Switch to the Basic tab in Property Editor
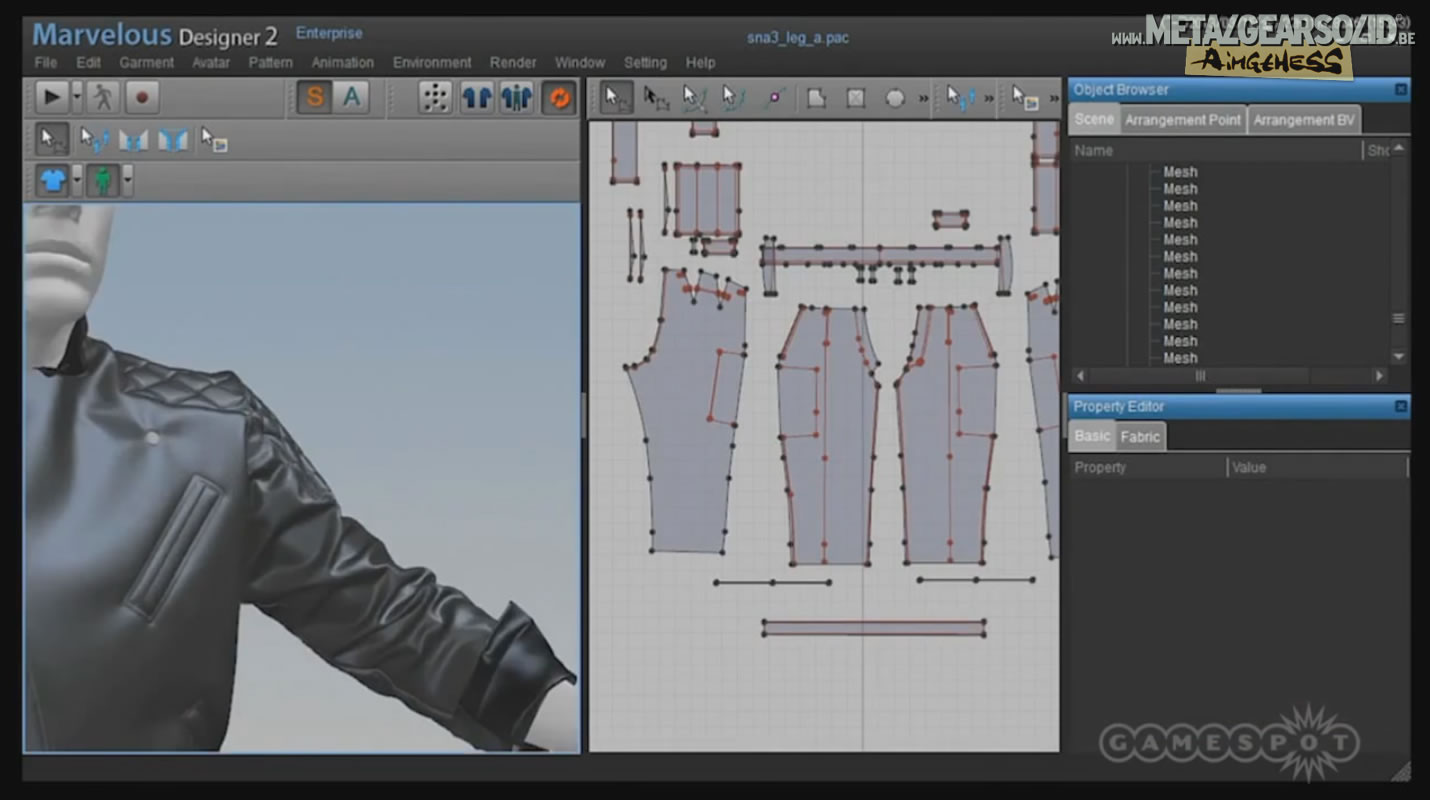1430x800 pixels. point(1092,436)
